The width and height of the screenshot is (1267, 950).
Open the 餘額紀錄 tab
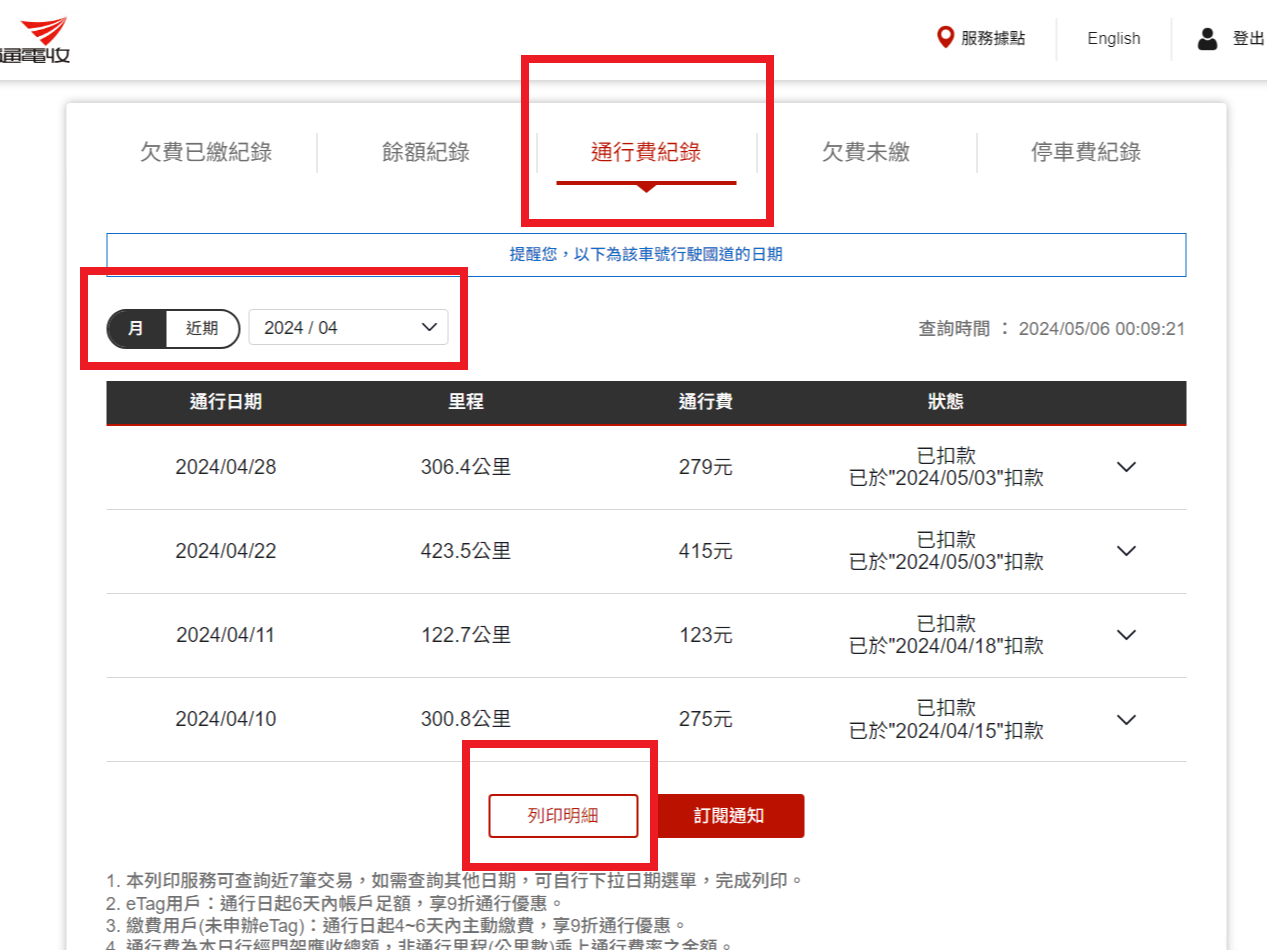[426, 153]
